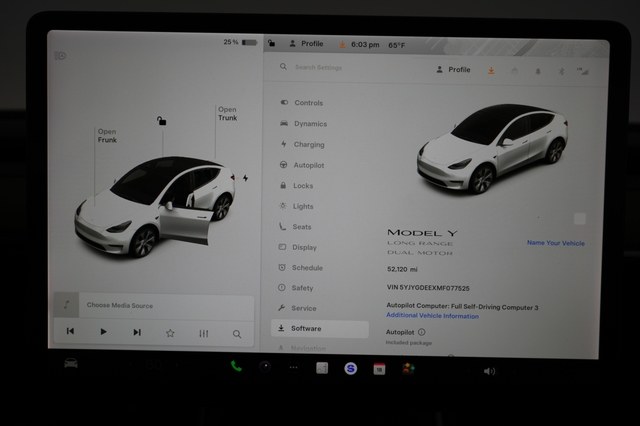Click Open Frunk

(x=107, y=135)
